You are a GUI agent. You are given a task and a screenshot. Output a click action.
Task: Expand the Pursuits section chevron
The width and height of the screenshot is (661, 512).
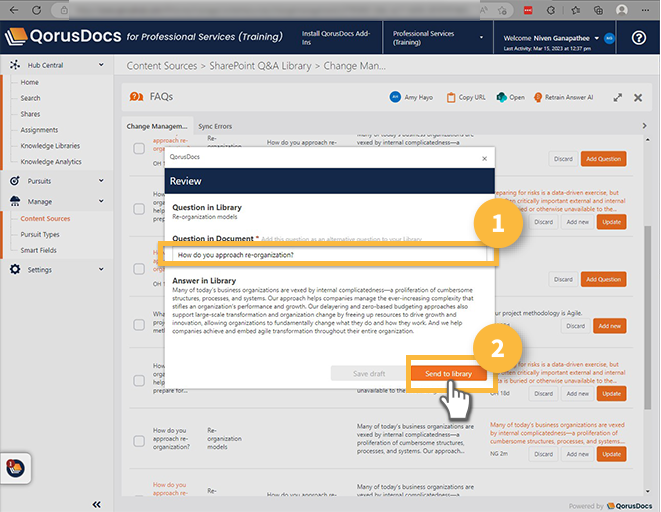(101, 180)
